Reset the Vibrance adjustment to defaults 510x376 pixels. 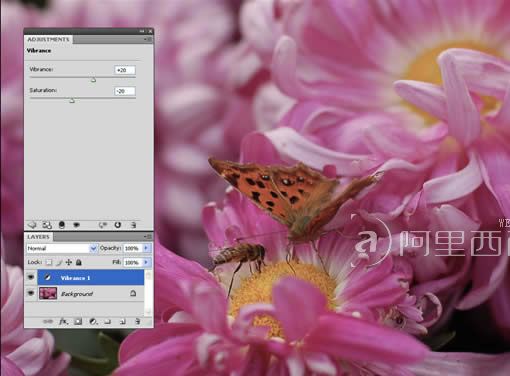click(118, 225)
